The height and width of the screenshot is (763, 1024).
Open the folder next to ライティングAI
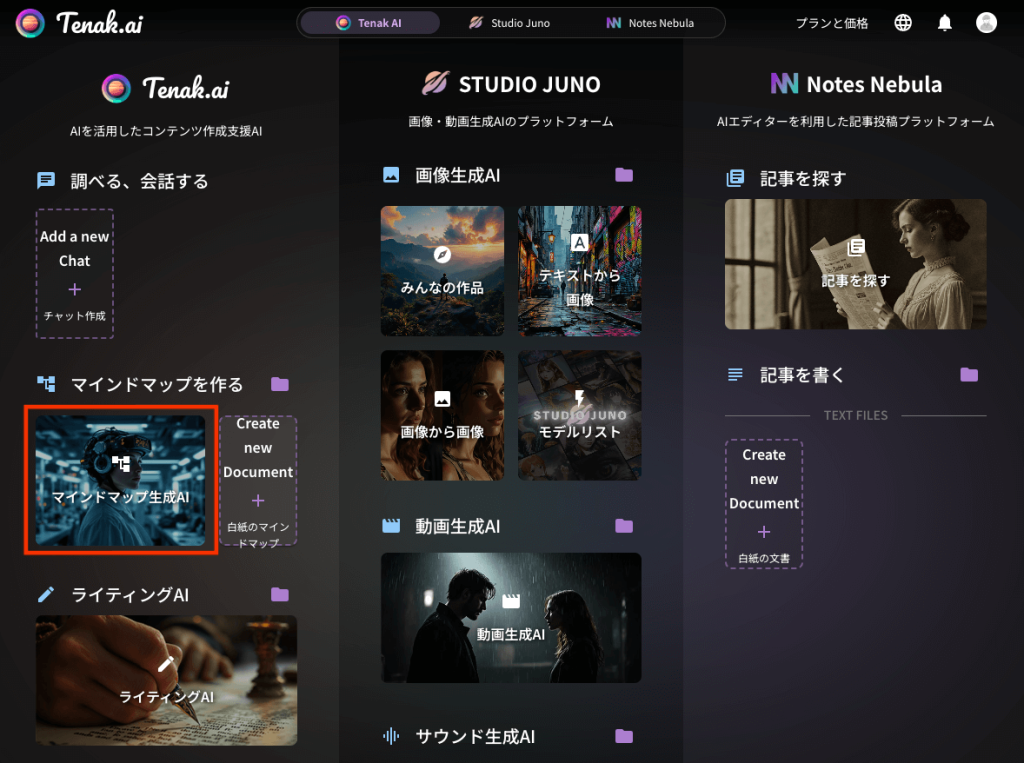[x=280, y=594]
